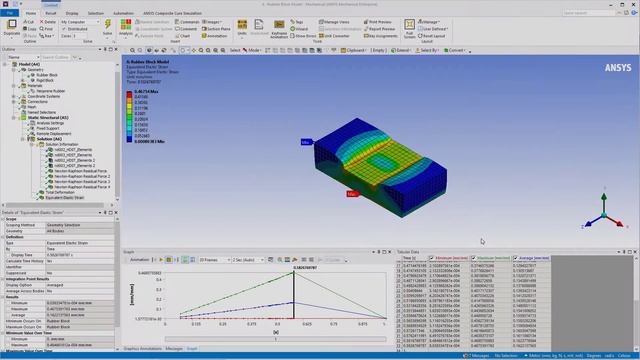Switch to Messages tab below graph
The image size is (640, 360).
(x=174, y=349)
